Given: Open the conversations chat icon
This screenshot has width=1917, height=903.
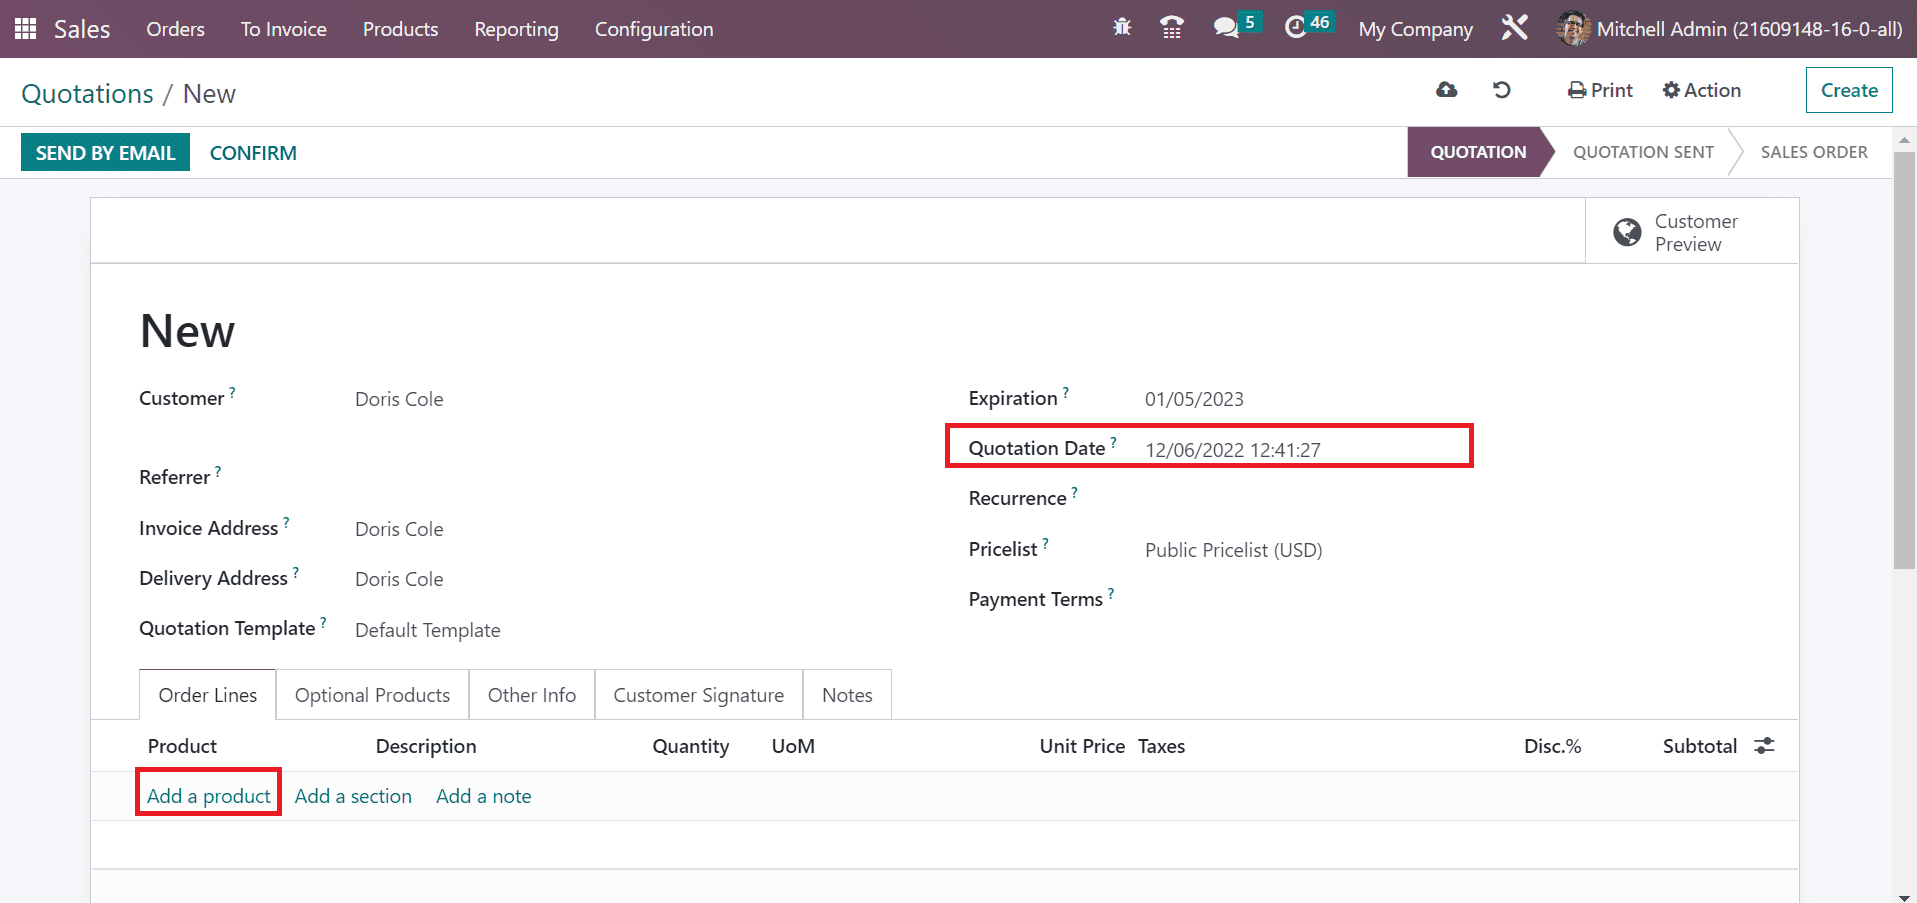Looking at the screenshot, I should (x=1226, y=28).
